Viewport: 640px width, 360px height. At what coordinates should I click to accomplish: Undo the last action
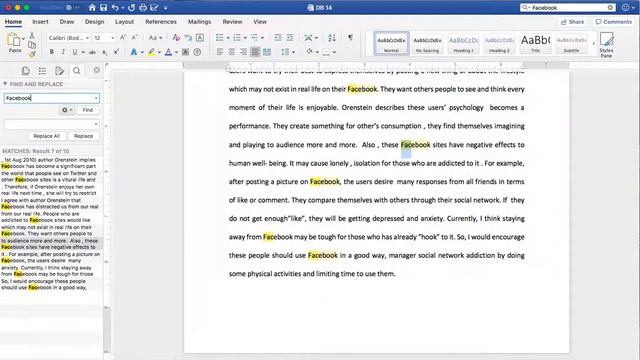click(x=116, y=7)
